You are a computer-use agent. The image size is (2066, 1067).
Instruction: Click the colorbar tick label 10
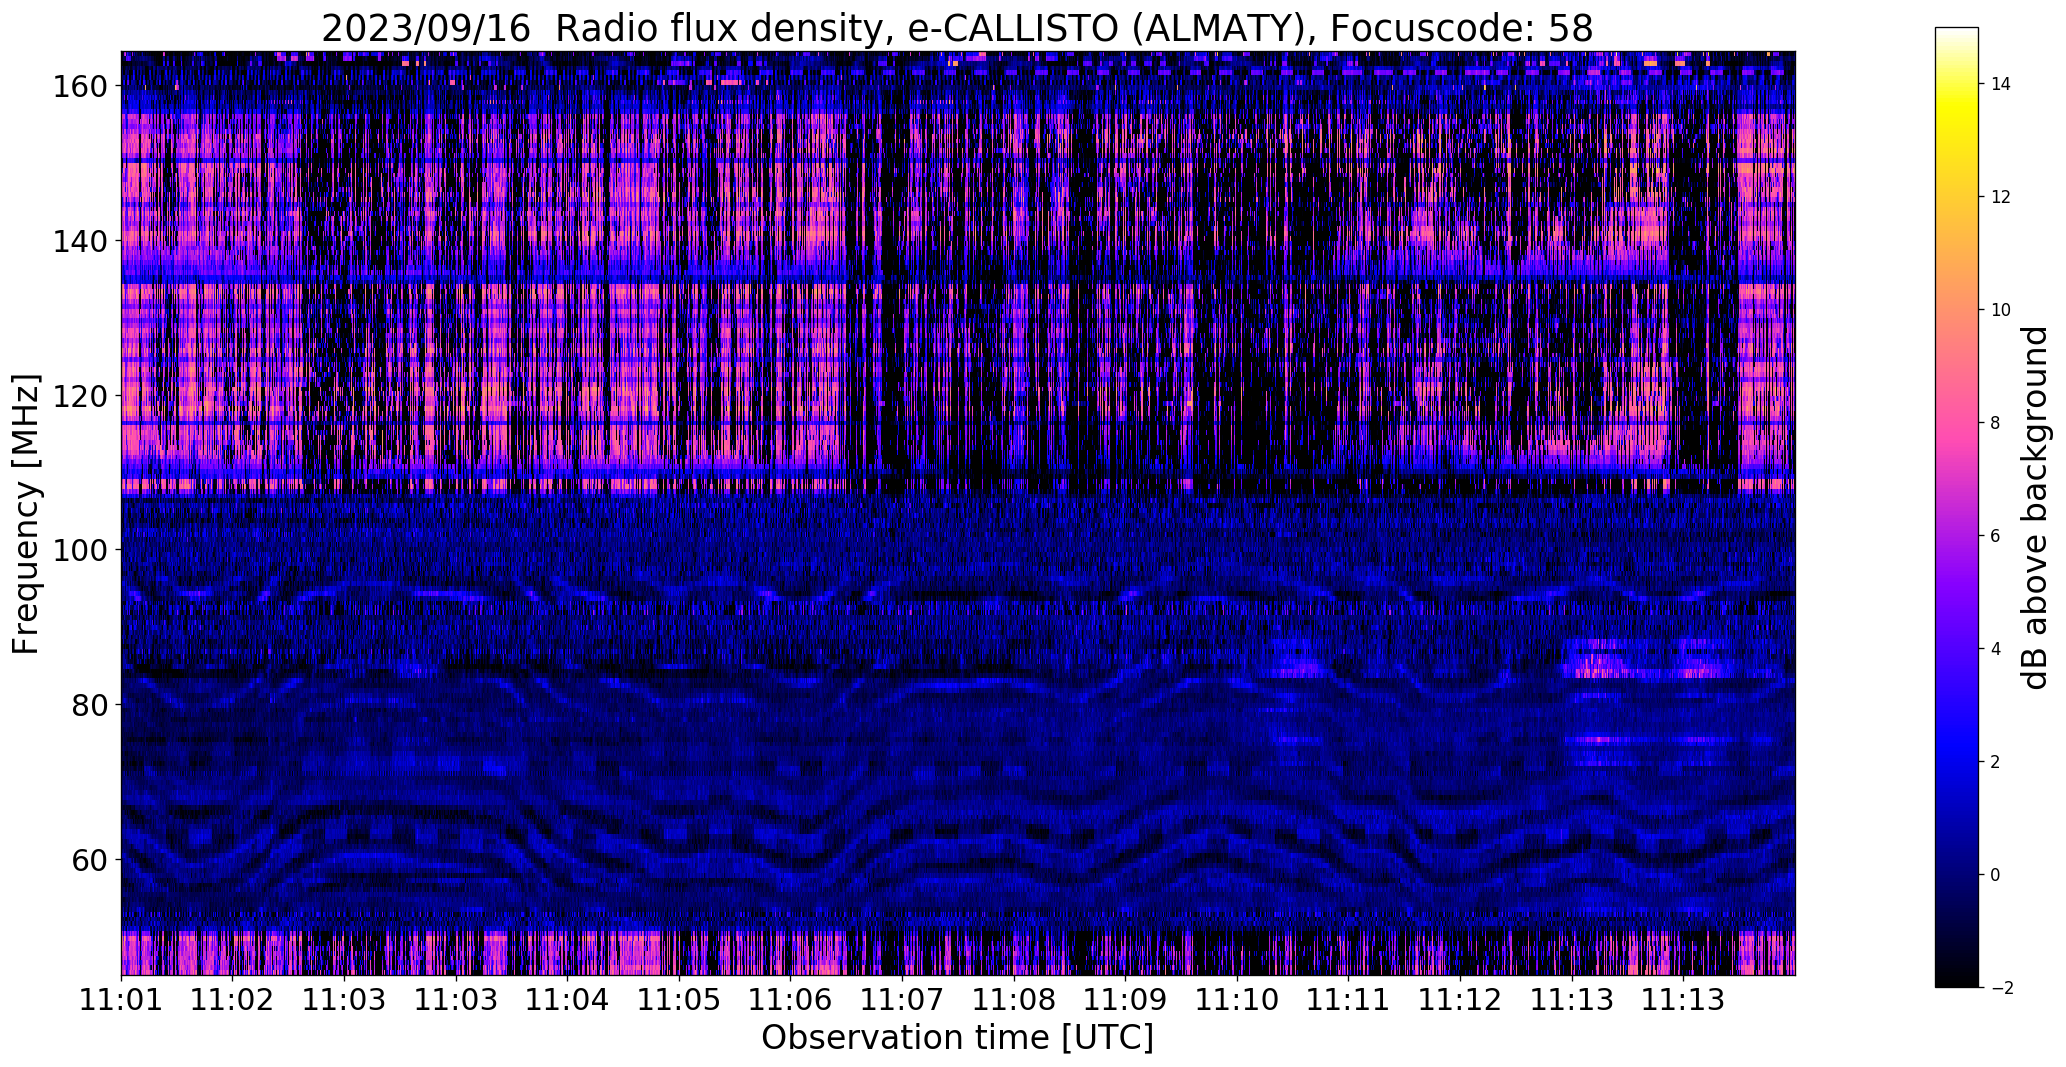pyautogui.click(x=2001, y=310)
